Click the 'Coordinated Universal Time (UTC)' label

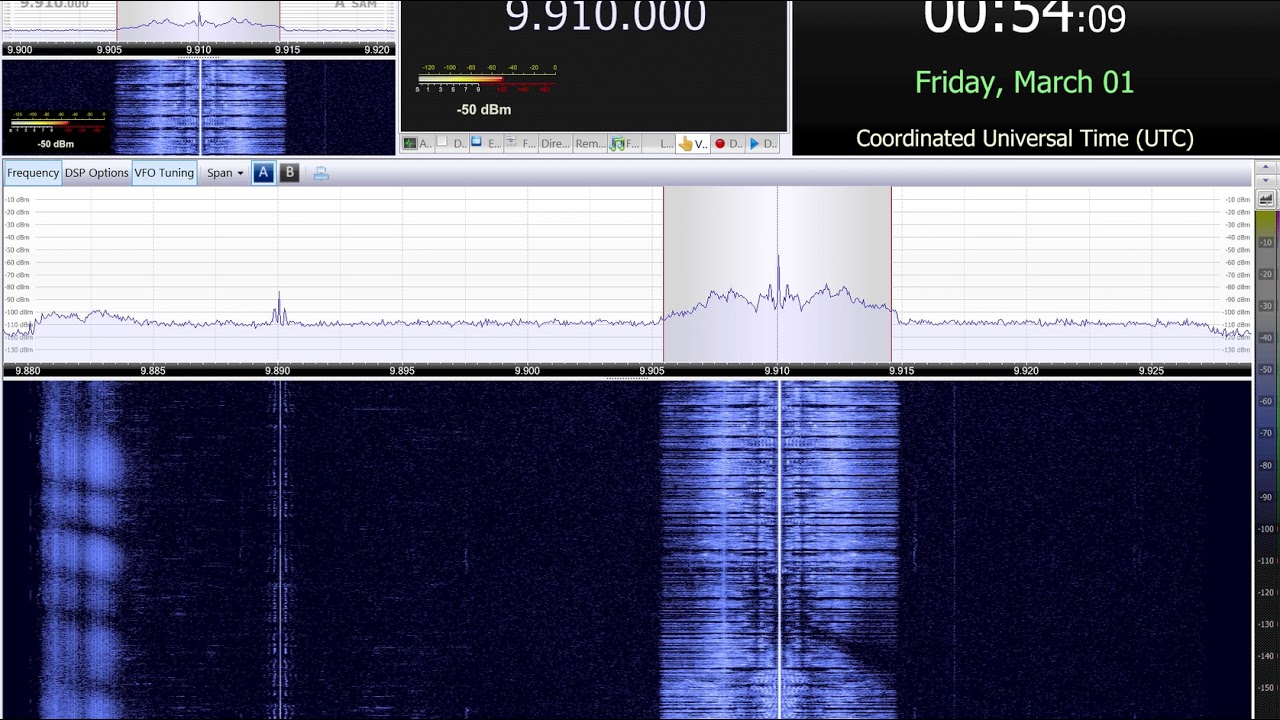tap(1025, 139)
